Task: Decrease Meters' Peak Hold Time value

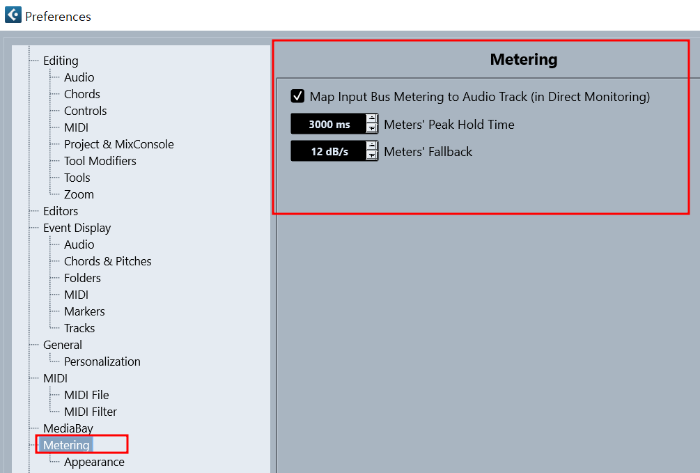Action: (x=371, y=129)
